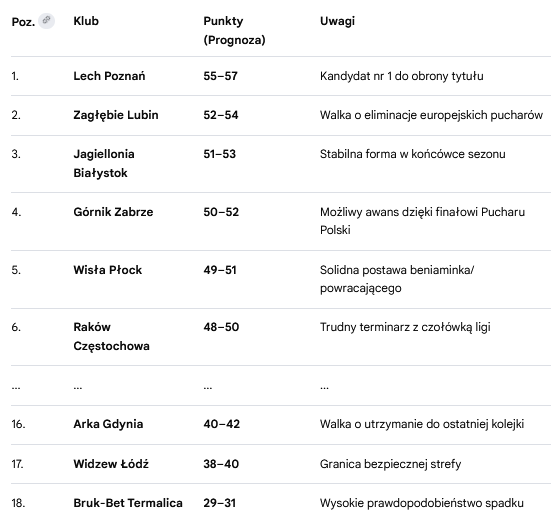The image size is (553, 527).
Task: Select Jagiellonia Białystok club cell
Action: click(104, 164)
